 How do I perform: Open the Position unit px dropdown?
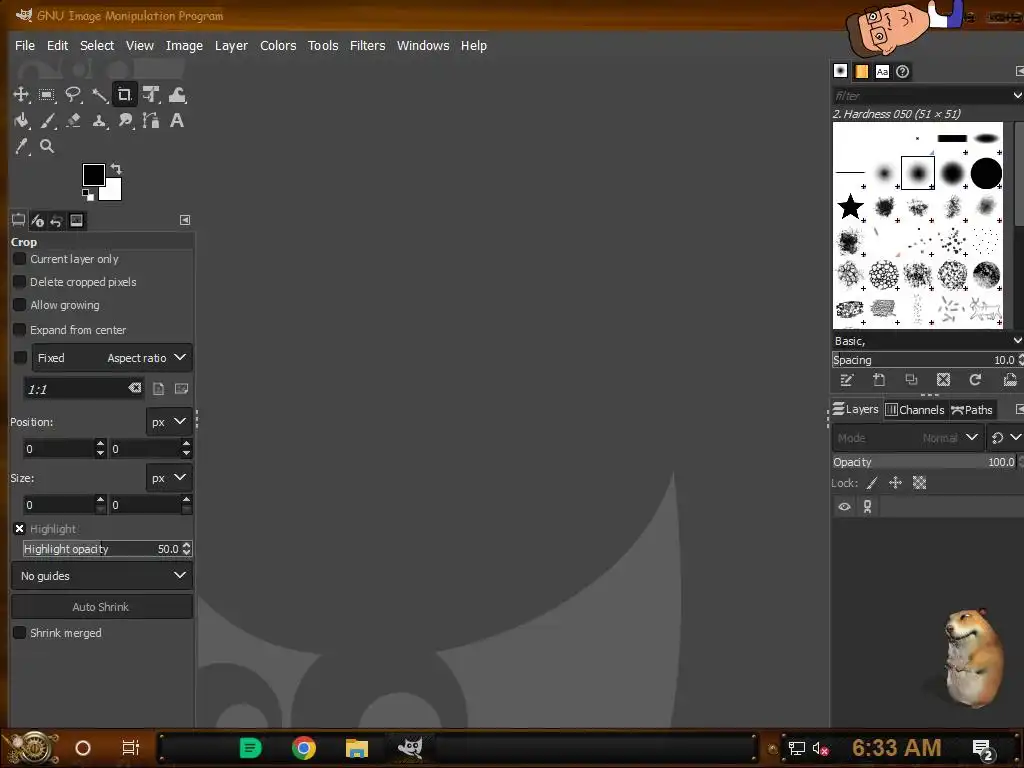click(168, 422)
